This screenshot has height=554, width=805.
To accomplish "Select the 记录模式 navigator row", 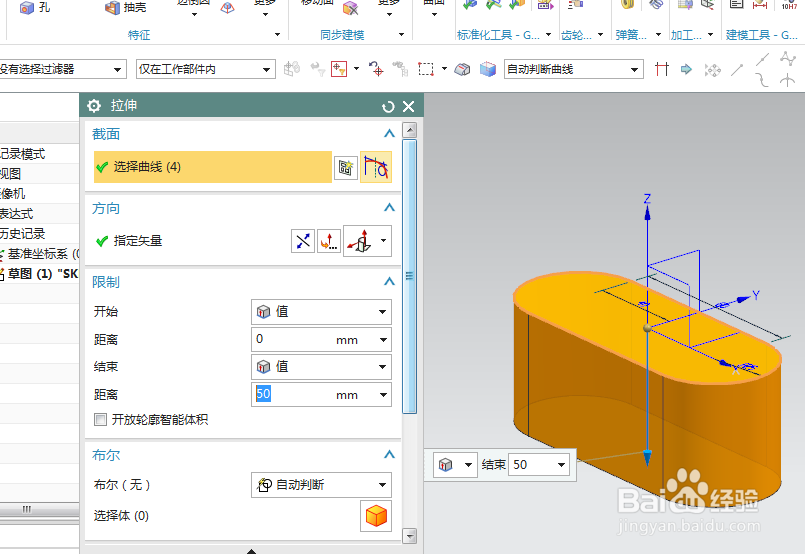I will 39,154.
